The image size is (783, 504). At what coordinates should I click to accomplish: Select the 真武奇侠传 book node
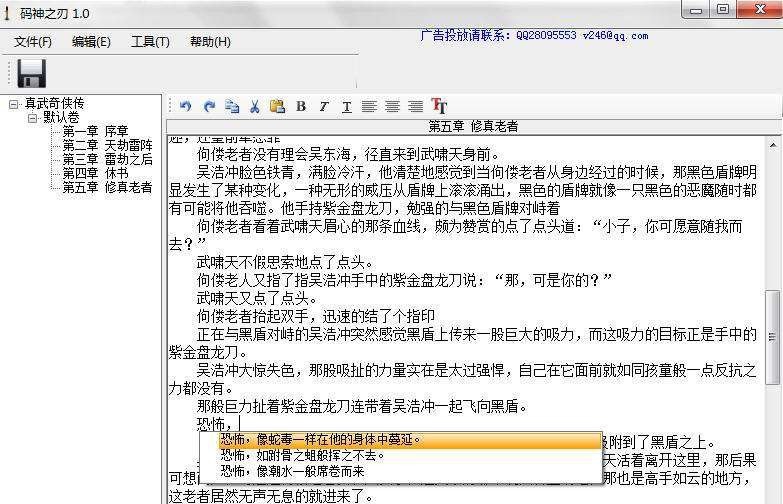[54, 103]
